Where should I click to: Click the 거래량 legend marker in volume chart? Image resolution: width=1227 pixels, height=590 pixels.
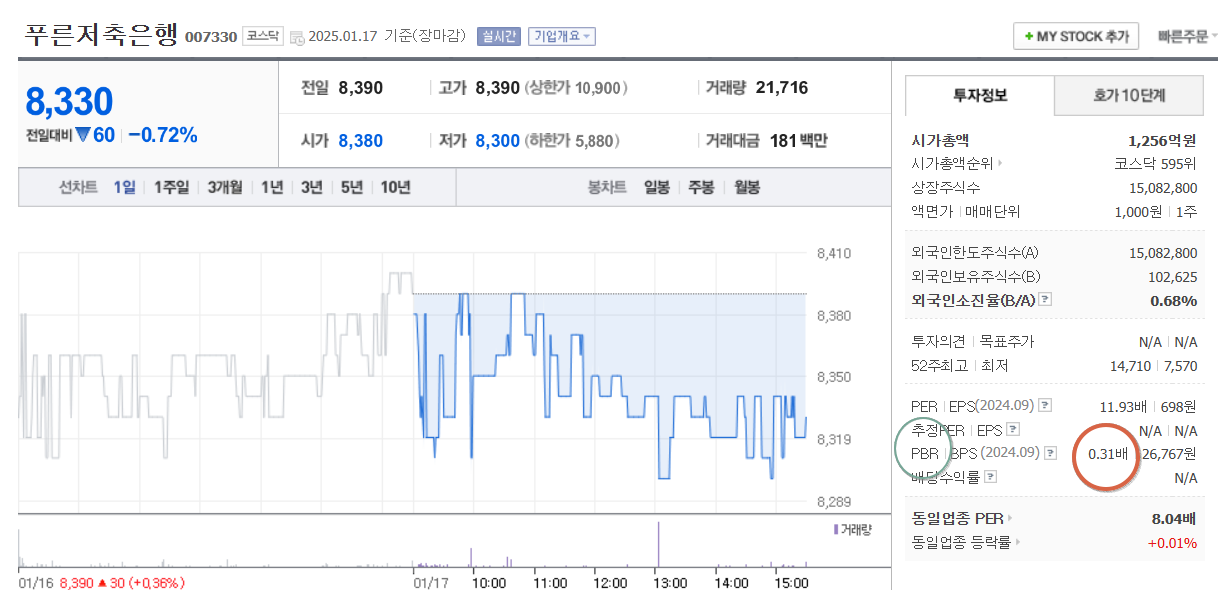835,528
